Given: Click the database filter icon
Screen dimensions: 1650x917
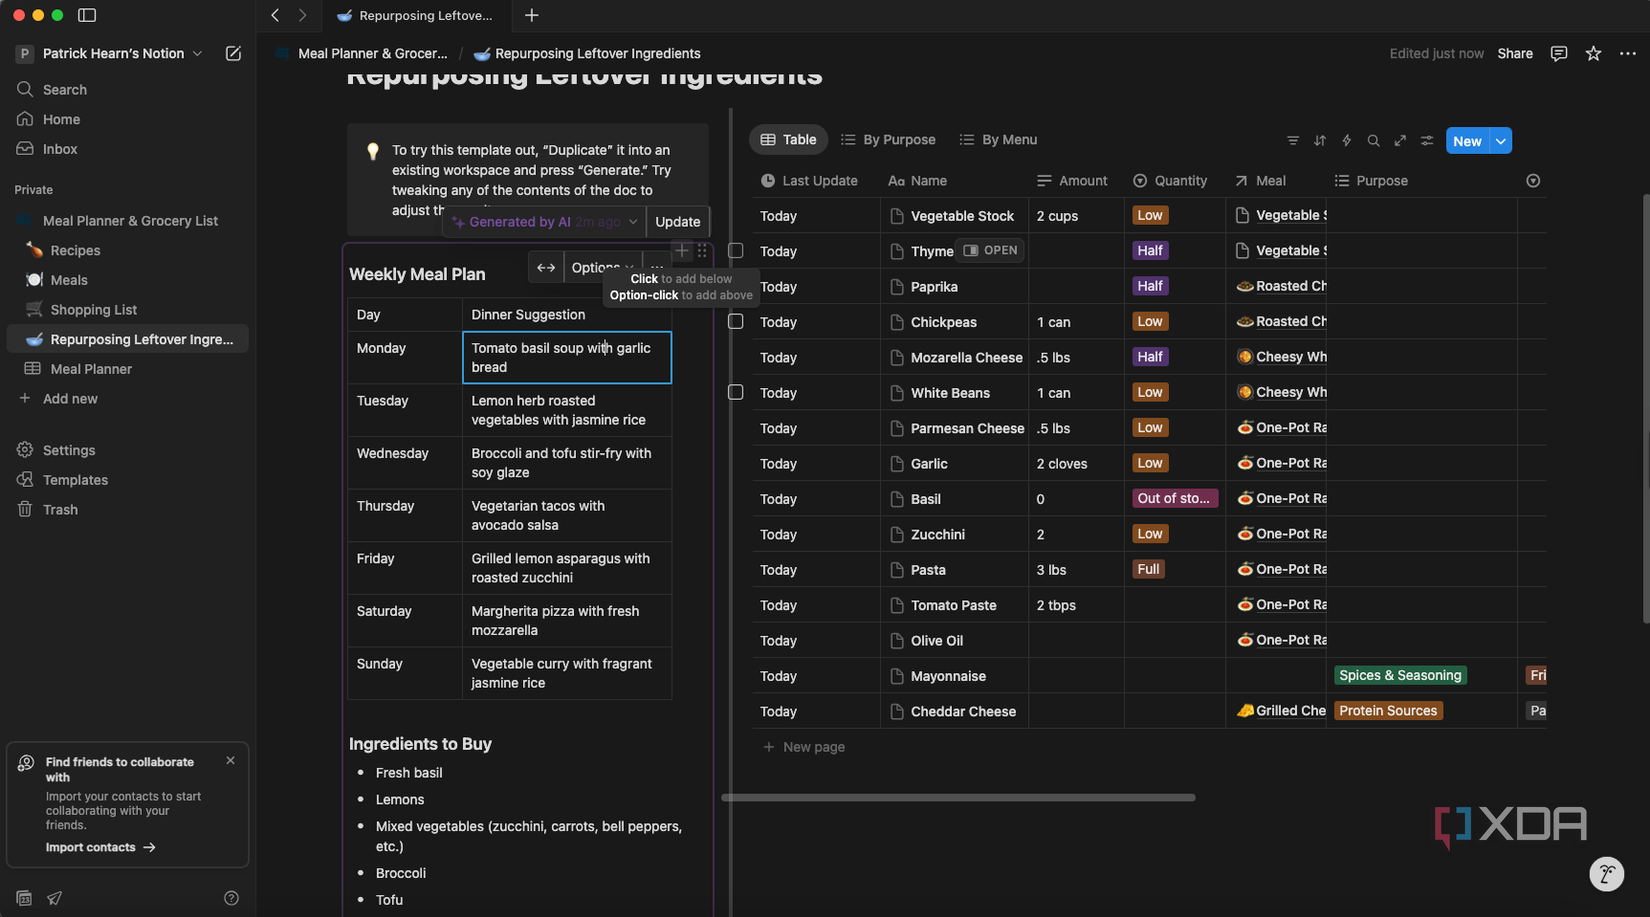Looking at the screenshot, I should [x=1293, y=140].
